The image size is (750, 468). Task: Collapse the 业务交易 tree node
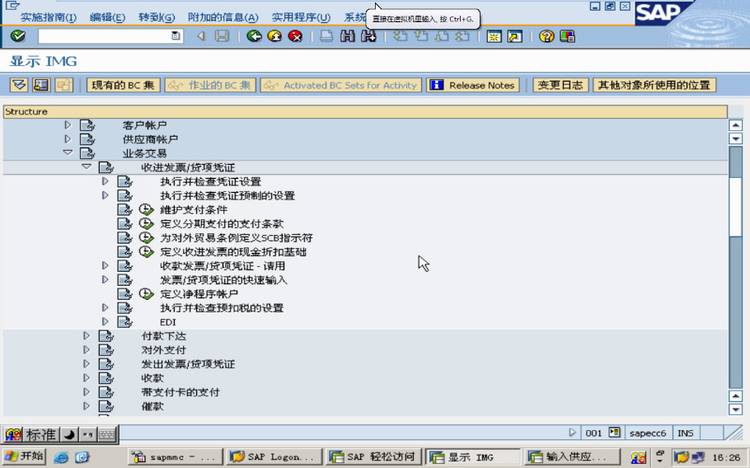pyautogui.click(x=67, y=153)
